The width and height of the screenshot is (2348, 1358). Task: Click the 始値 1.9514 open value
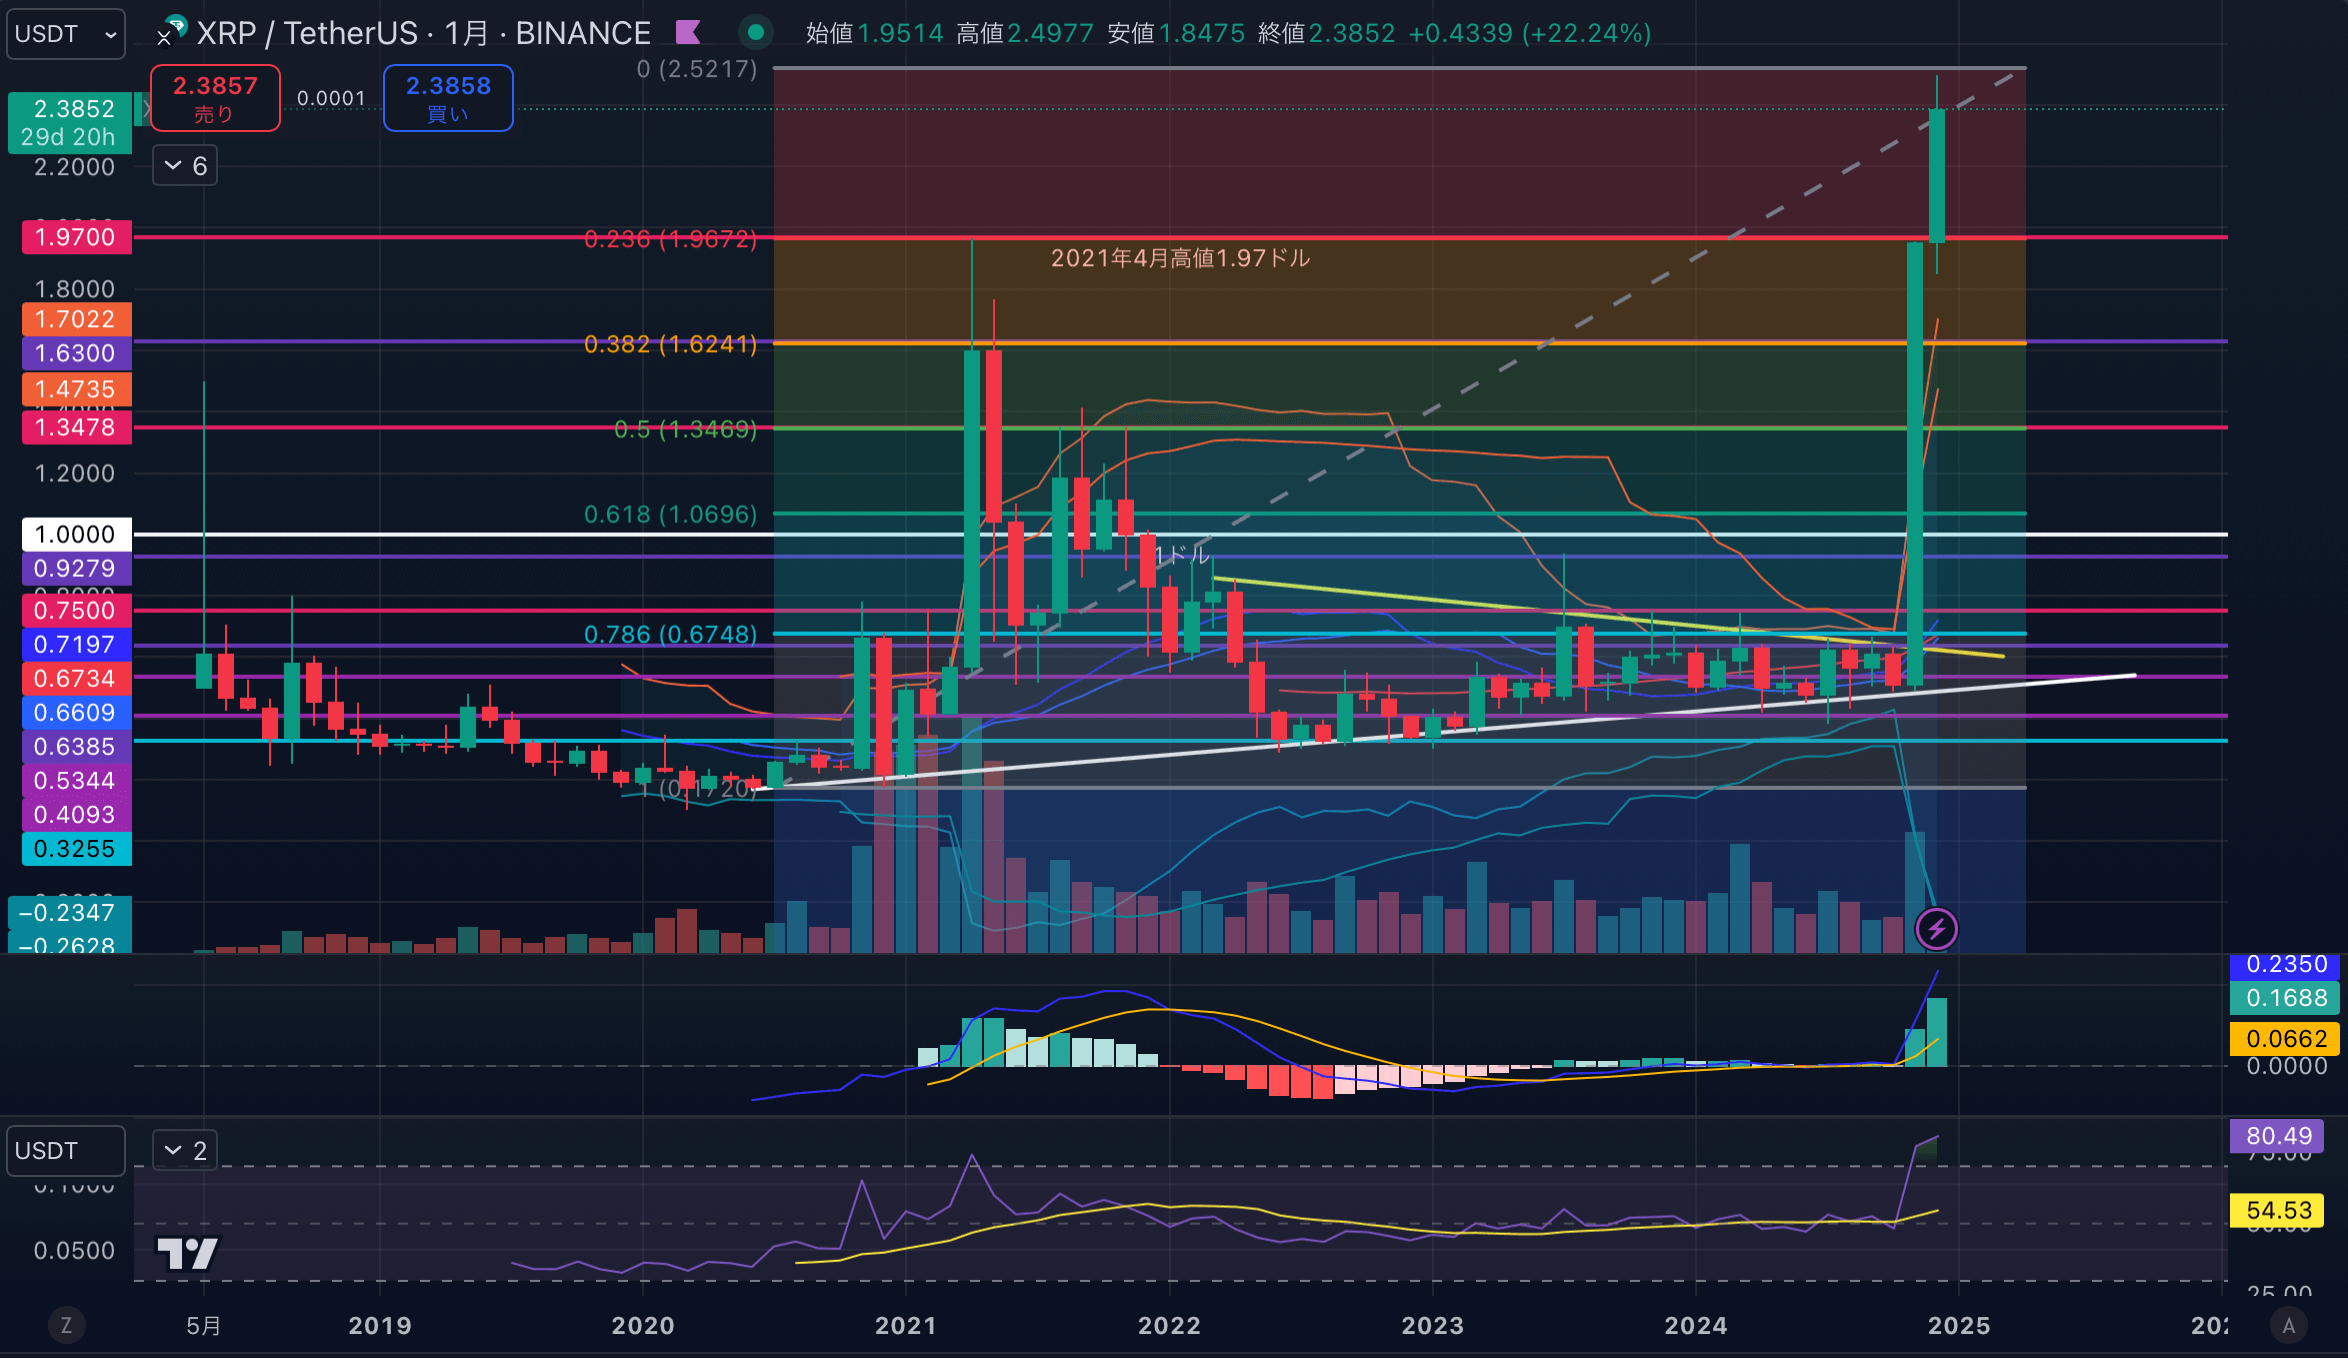coord(874,33)
